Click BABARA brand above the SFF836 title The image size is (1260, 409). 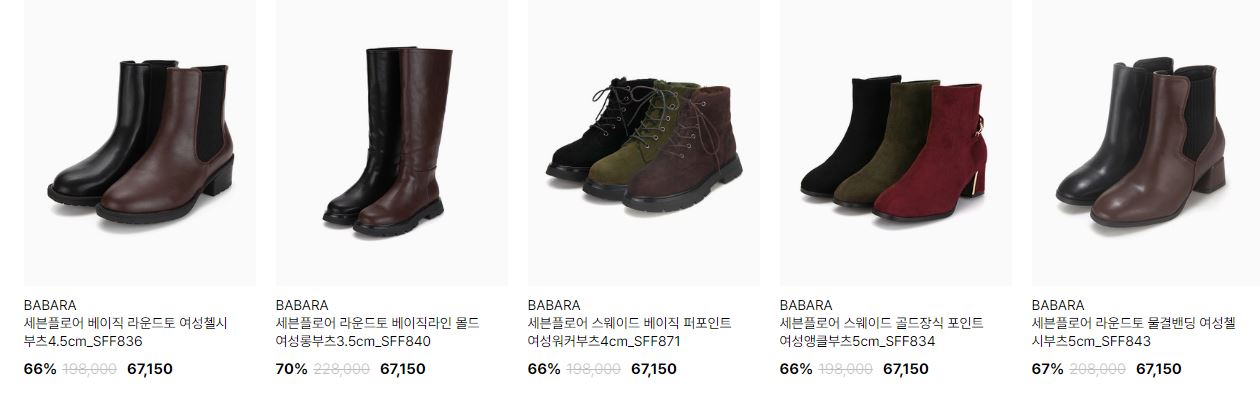coord(50,305)
